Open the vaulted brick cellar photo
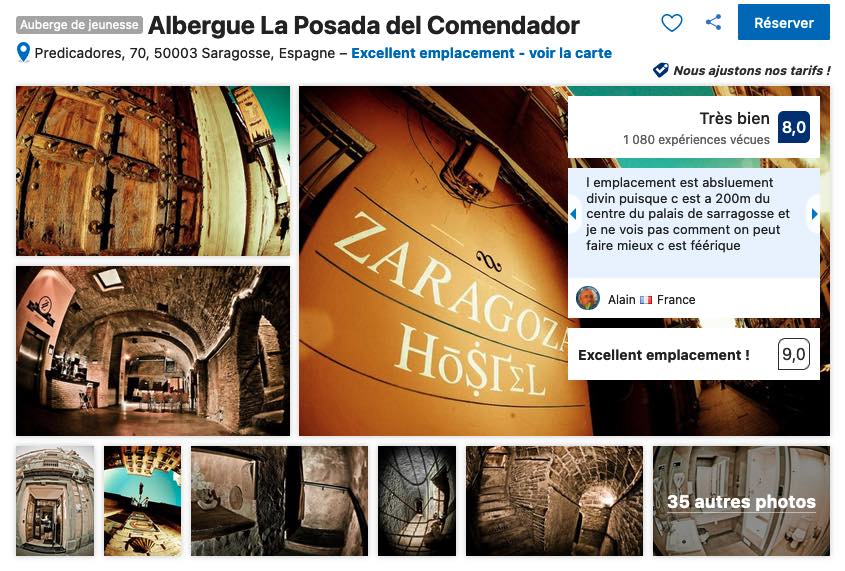845x571 pixels. pyautogui.click(x=153, y=351)
